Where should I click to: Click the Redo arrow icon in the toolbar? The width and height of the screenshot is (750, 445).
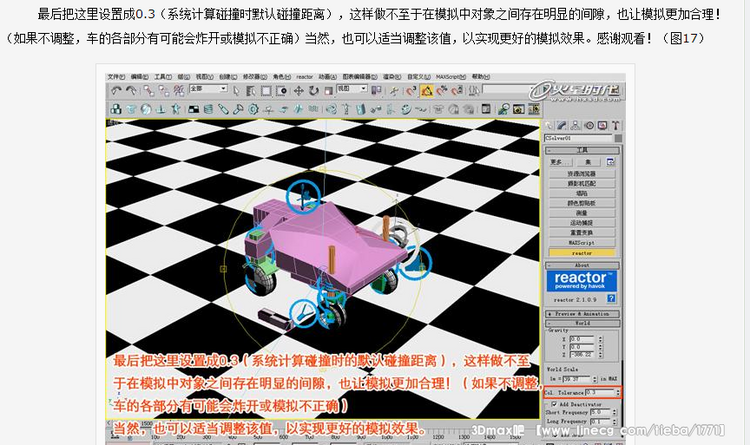(131, 90)
